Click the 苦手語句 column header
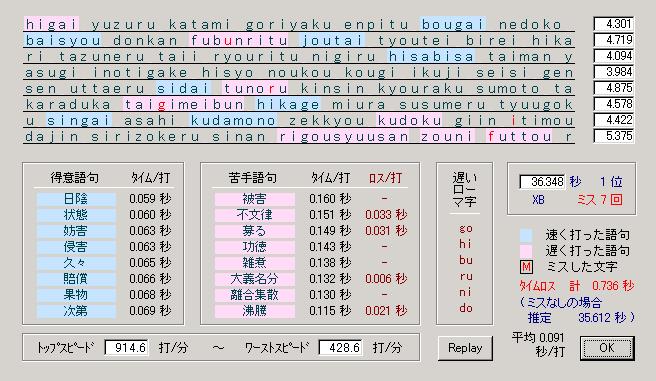656x381 pixels. [253, 178]
